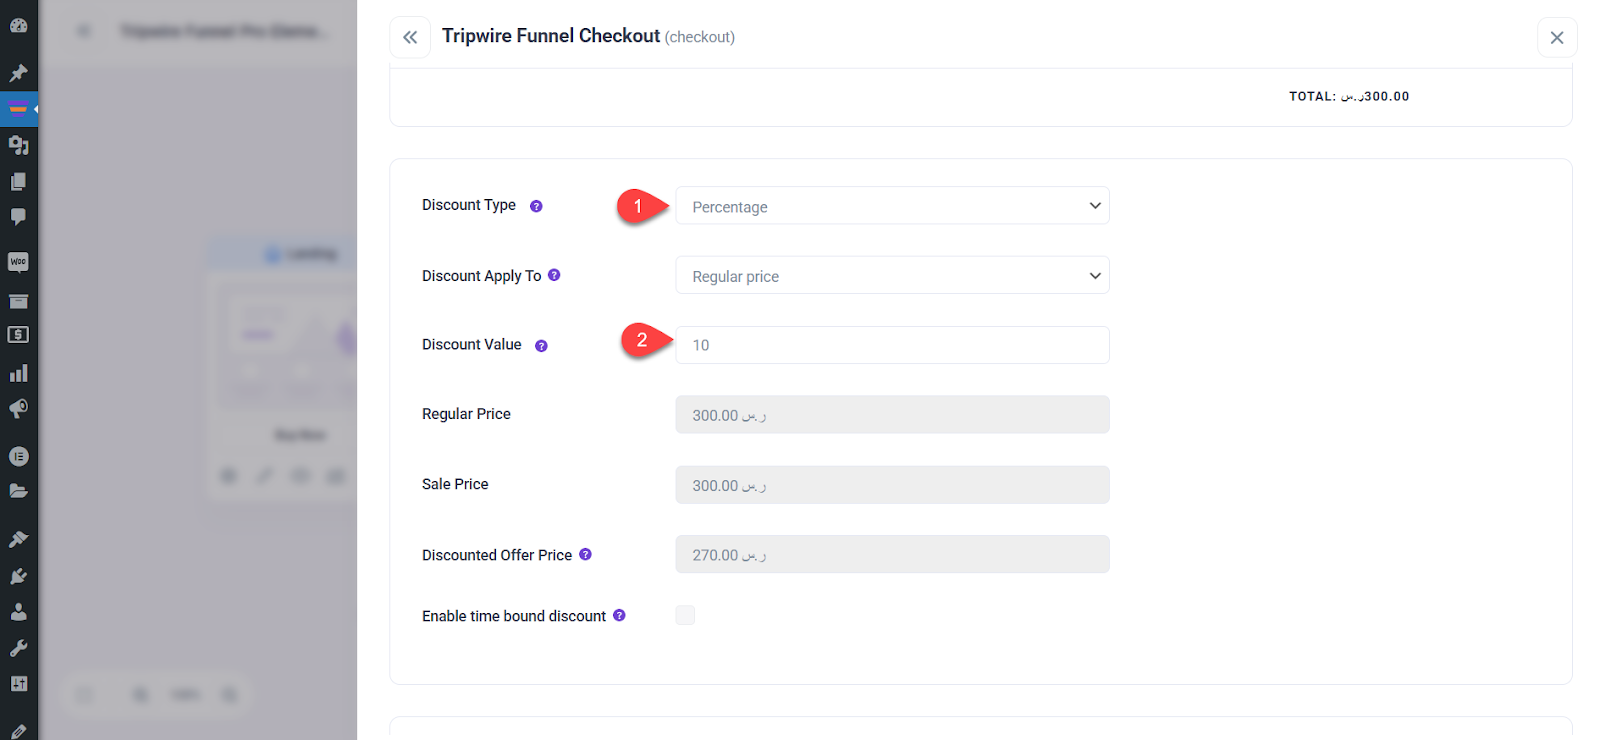
Task: Open WordPress Dashboard from sidebar
Action: [x=18, y=25]
